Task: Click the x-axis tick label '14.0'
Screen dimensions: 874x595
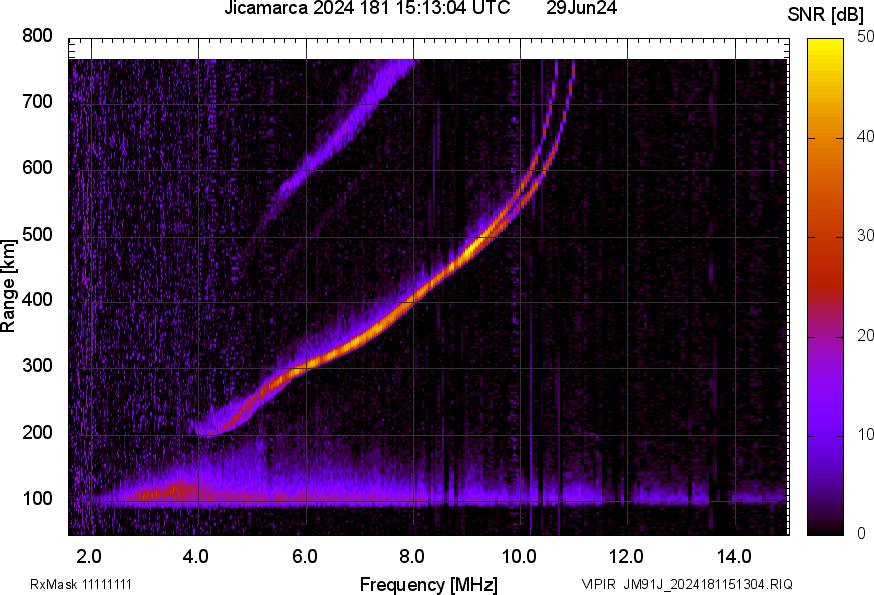Action: 734,557
